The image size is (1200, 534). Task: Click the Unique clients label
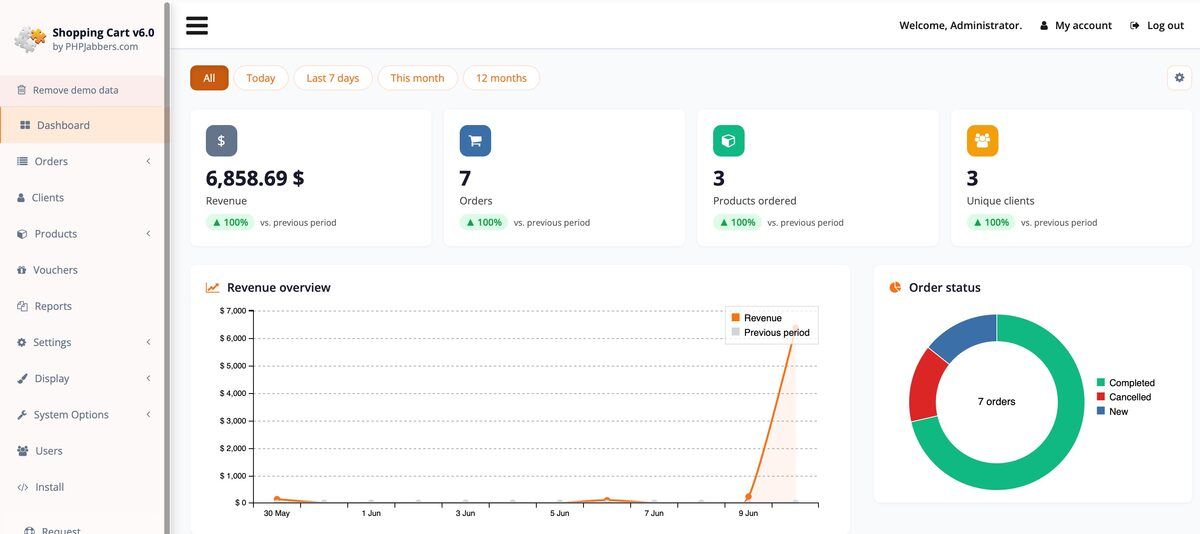(1001, 201)
